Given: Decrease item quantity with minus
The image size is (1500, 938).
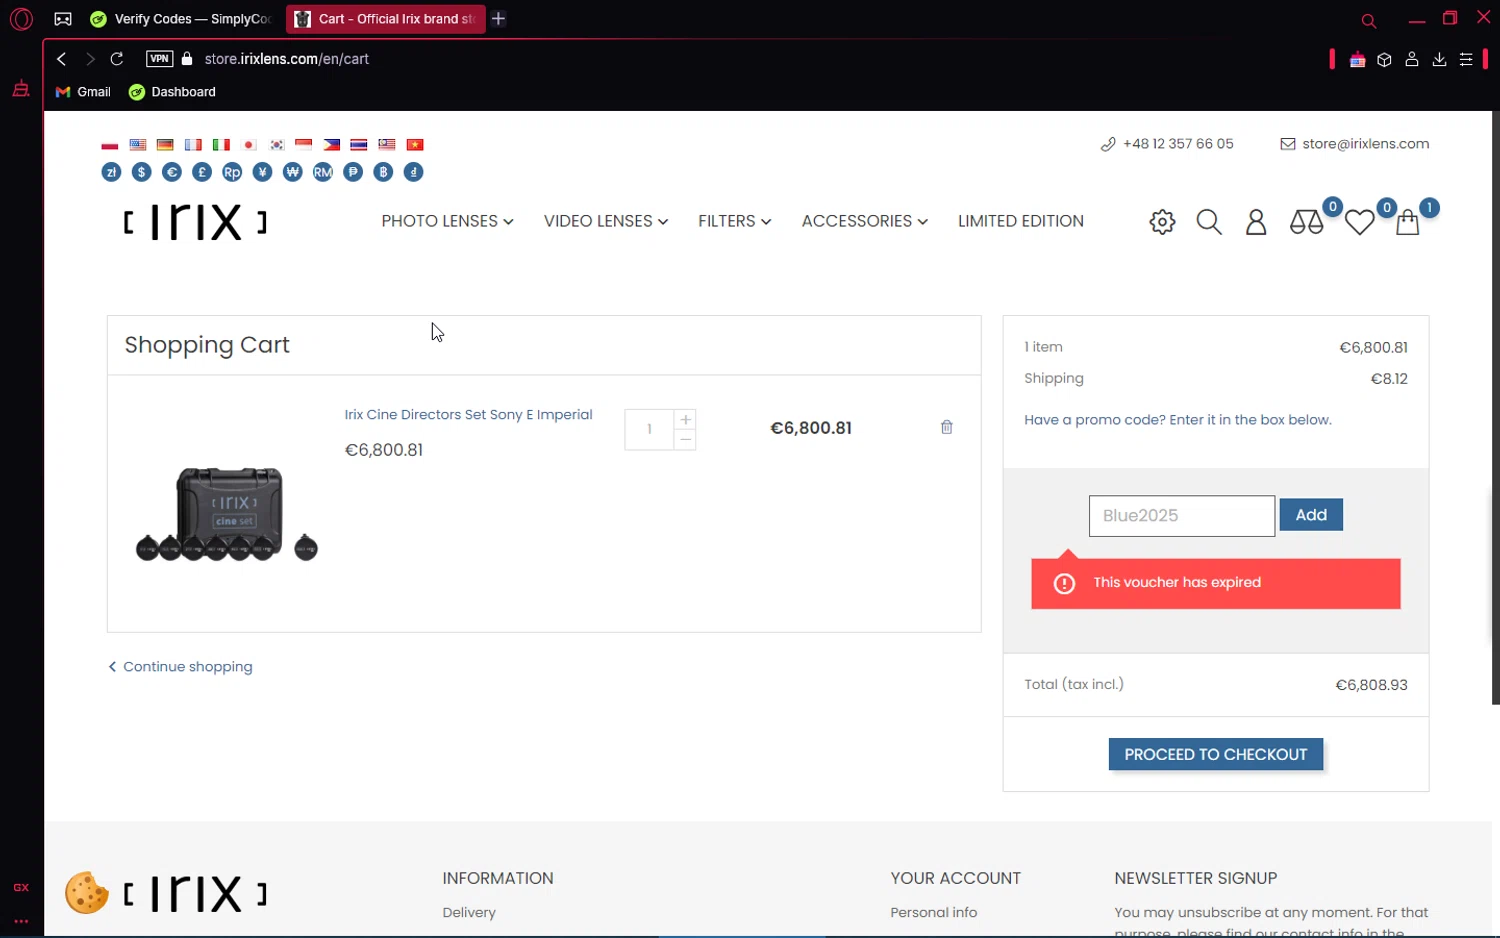Looking at the screenshot, I should pyautogui.click(x=685, y=440).
